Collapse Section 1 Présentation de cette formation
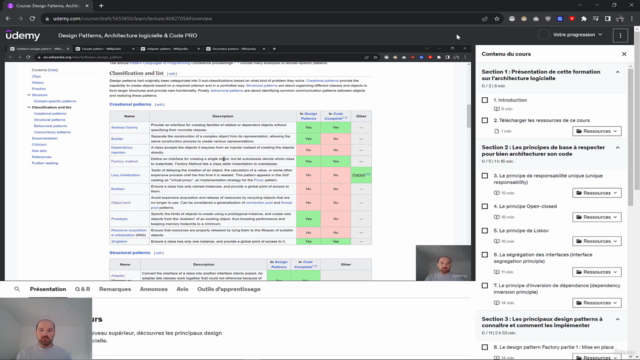Image resolution: width=640 pixels, height=360 pixels. coord(618,72)
